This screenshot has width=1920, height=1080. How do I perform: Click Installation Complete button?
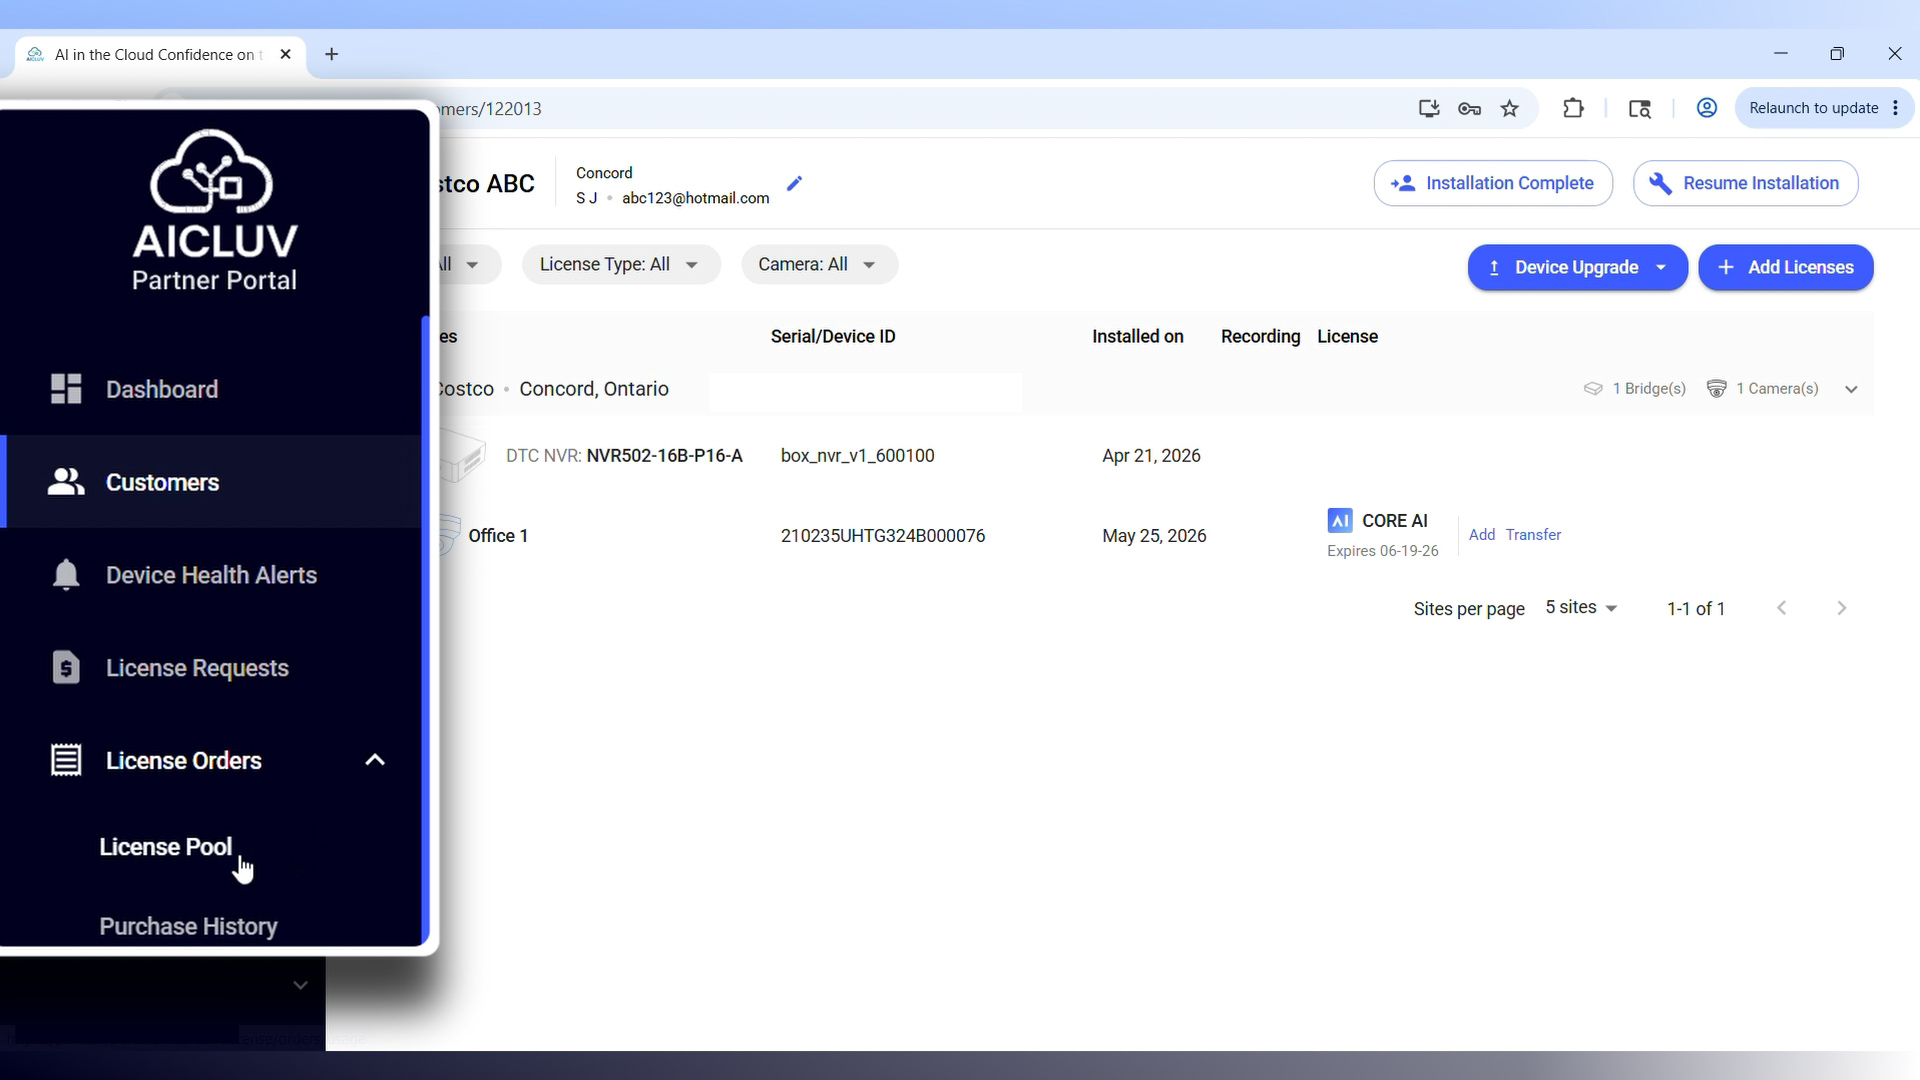point(1493,183)
